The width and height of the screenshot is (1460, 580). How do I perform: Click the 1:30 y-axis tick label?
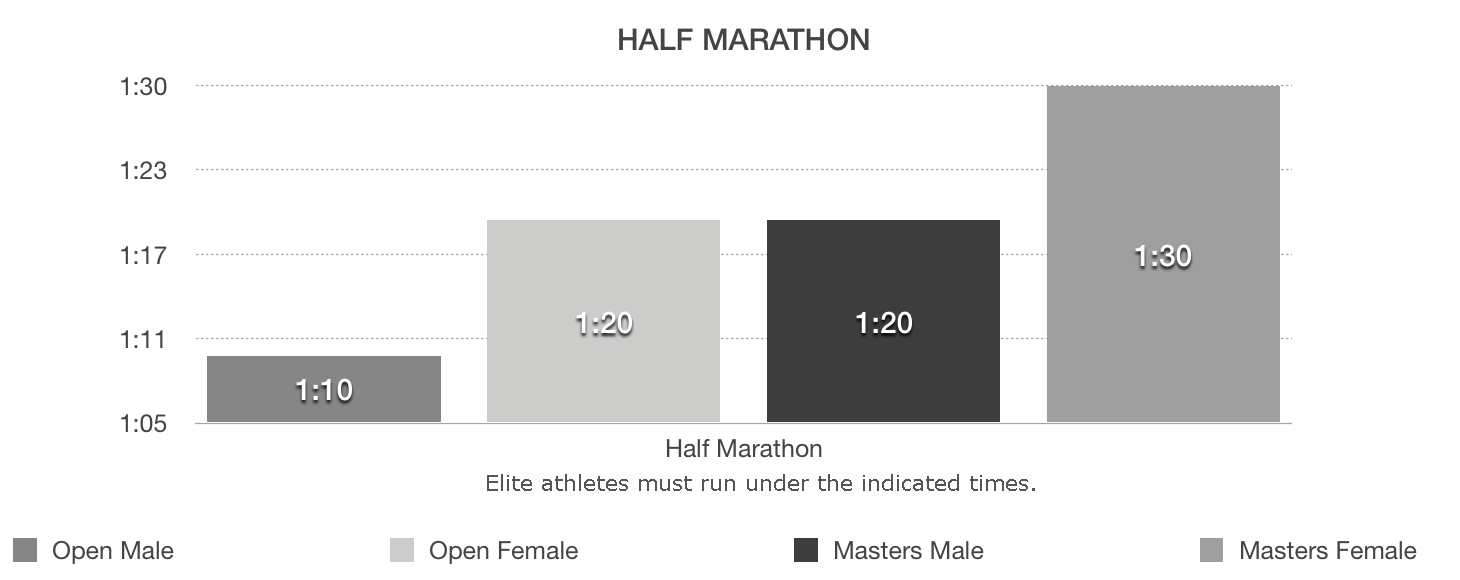click(x=143, y=87)
